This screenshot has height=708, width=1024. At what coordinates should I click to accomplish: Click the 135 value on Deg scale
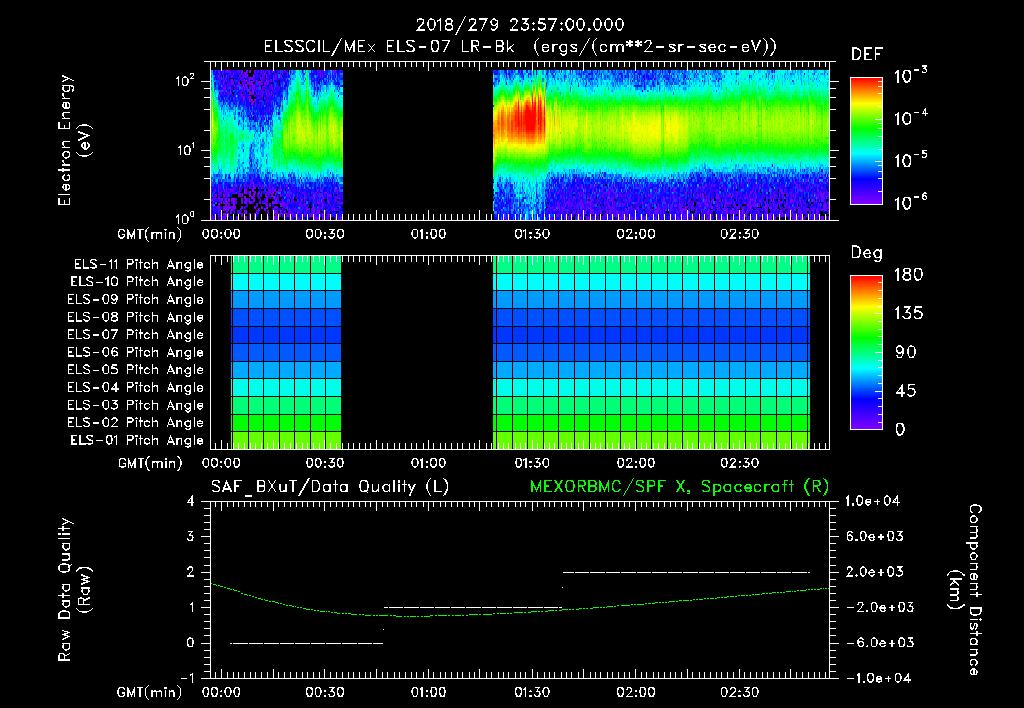(x=908, y=313)
